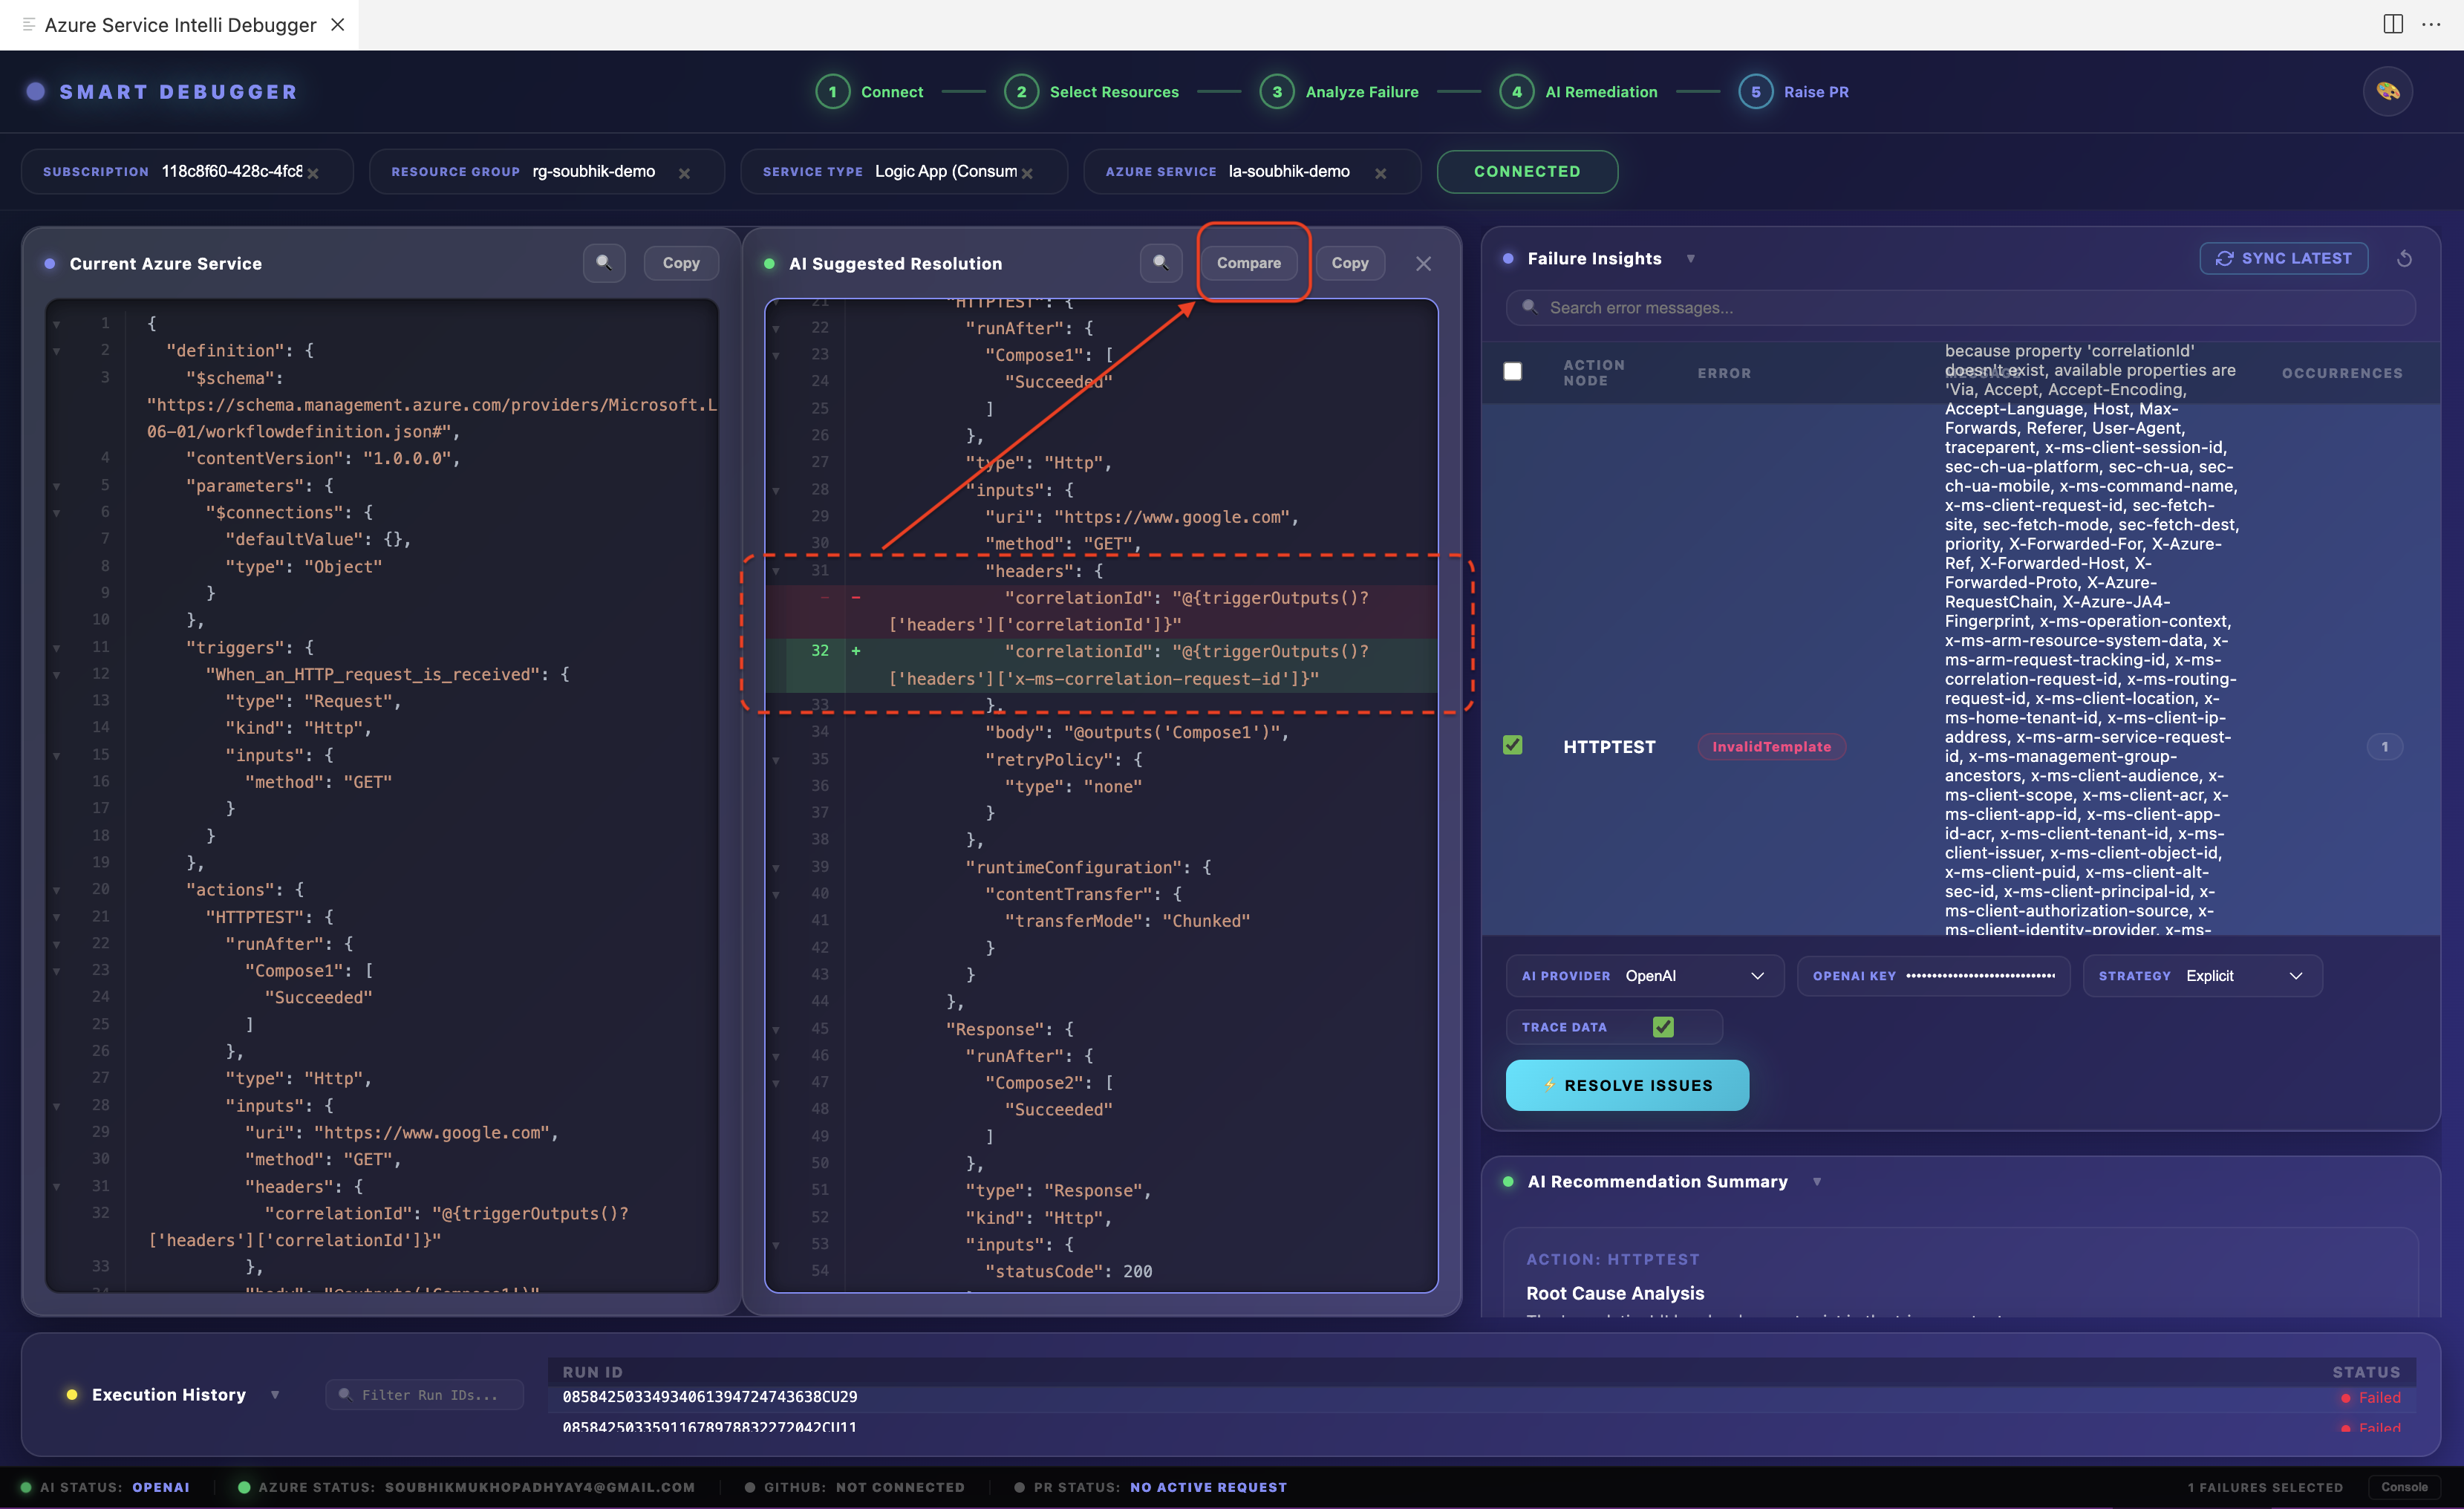Fold line 39 "runtimeConfiguration" in AI Suggested Resolution

pyautogui.click(x=775, y=868)
